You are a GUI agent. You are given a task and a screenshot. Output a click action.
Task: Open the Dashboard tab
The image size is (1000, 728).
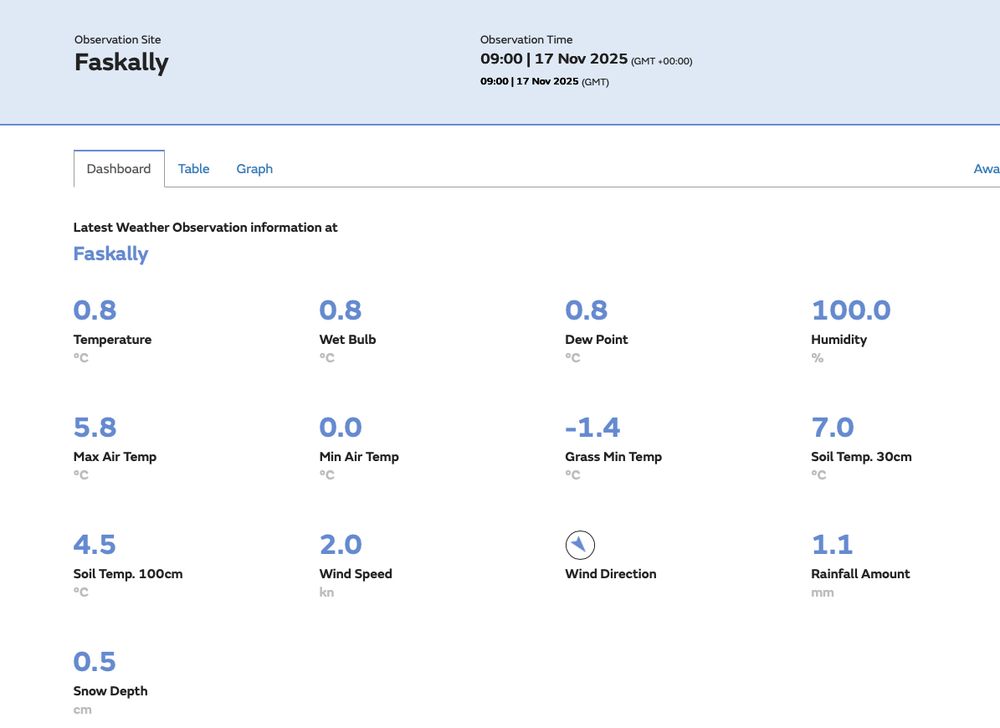(x=119, y=169)
